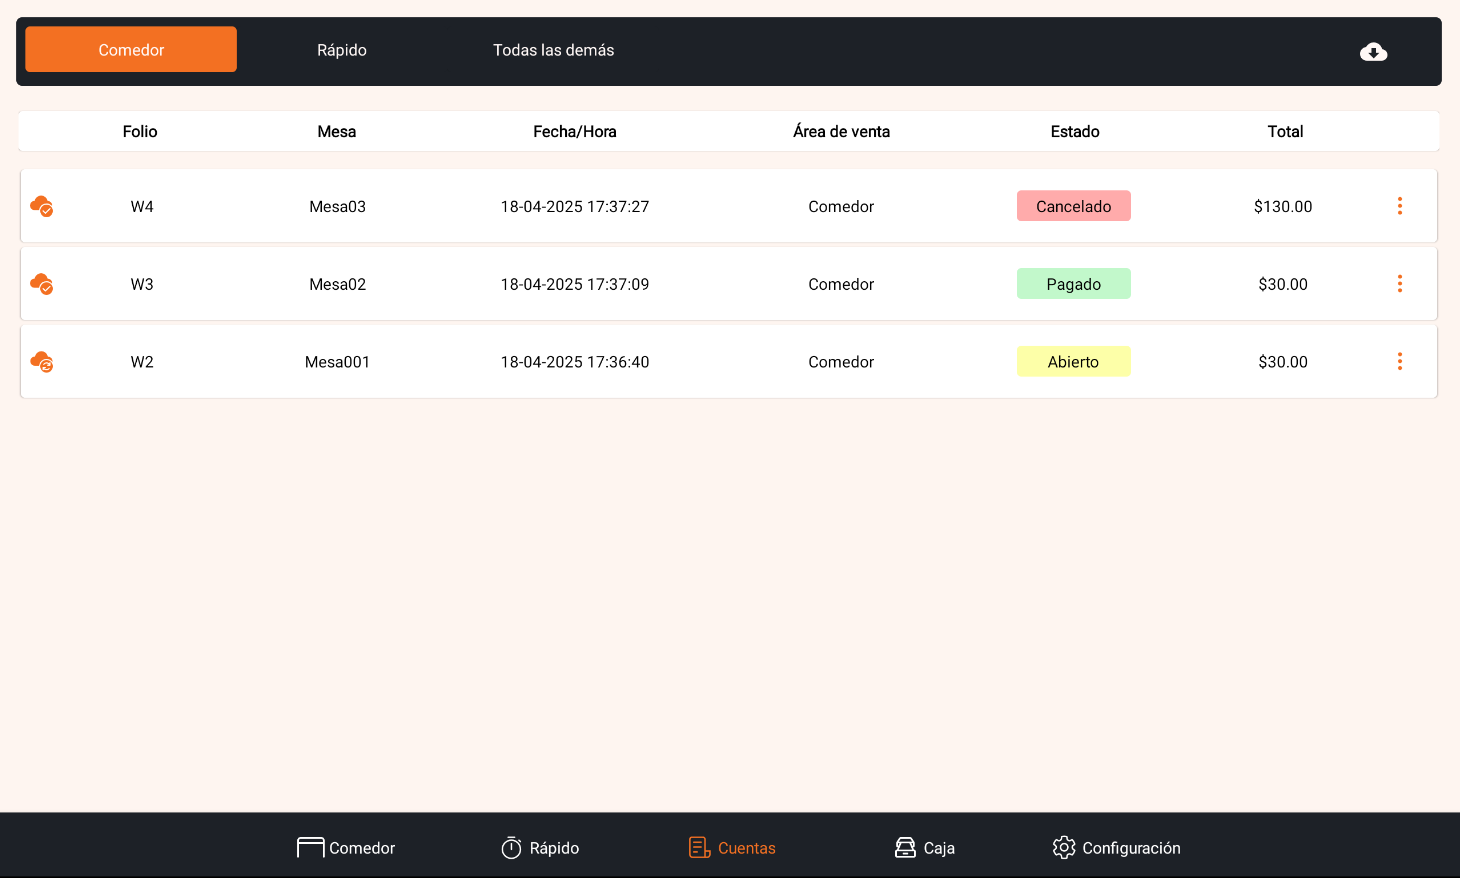1460x878 pixels.
Task: Switch to the Rápido filter tab at top
Action: (342, 50)
